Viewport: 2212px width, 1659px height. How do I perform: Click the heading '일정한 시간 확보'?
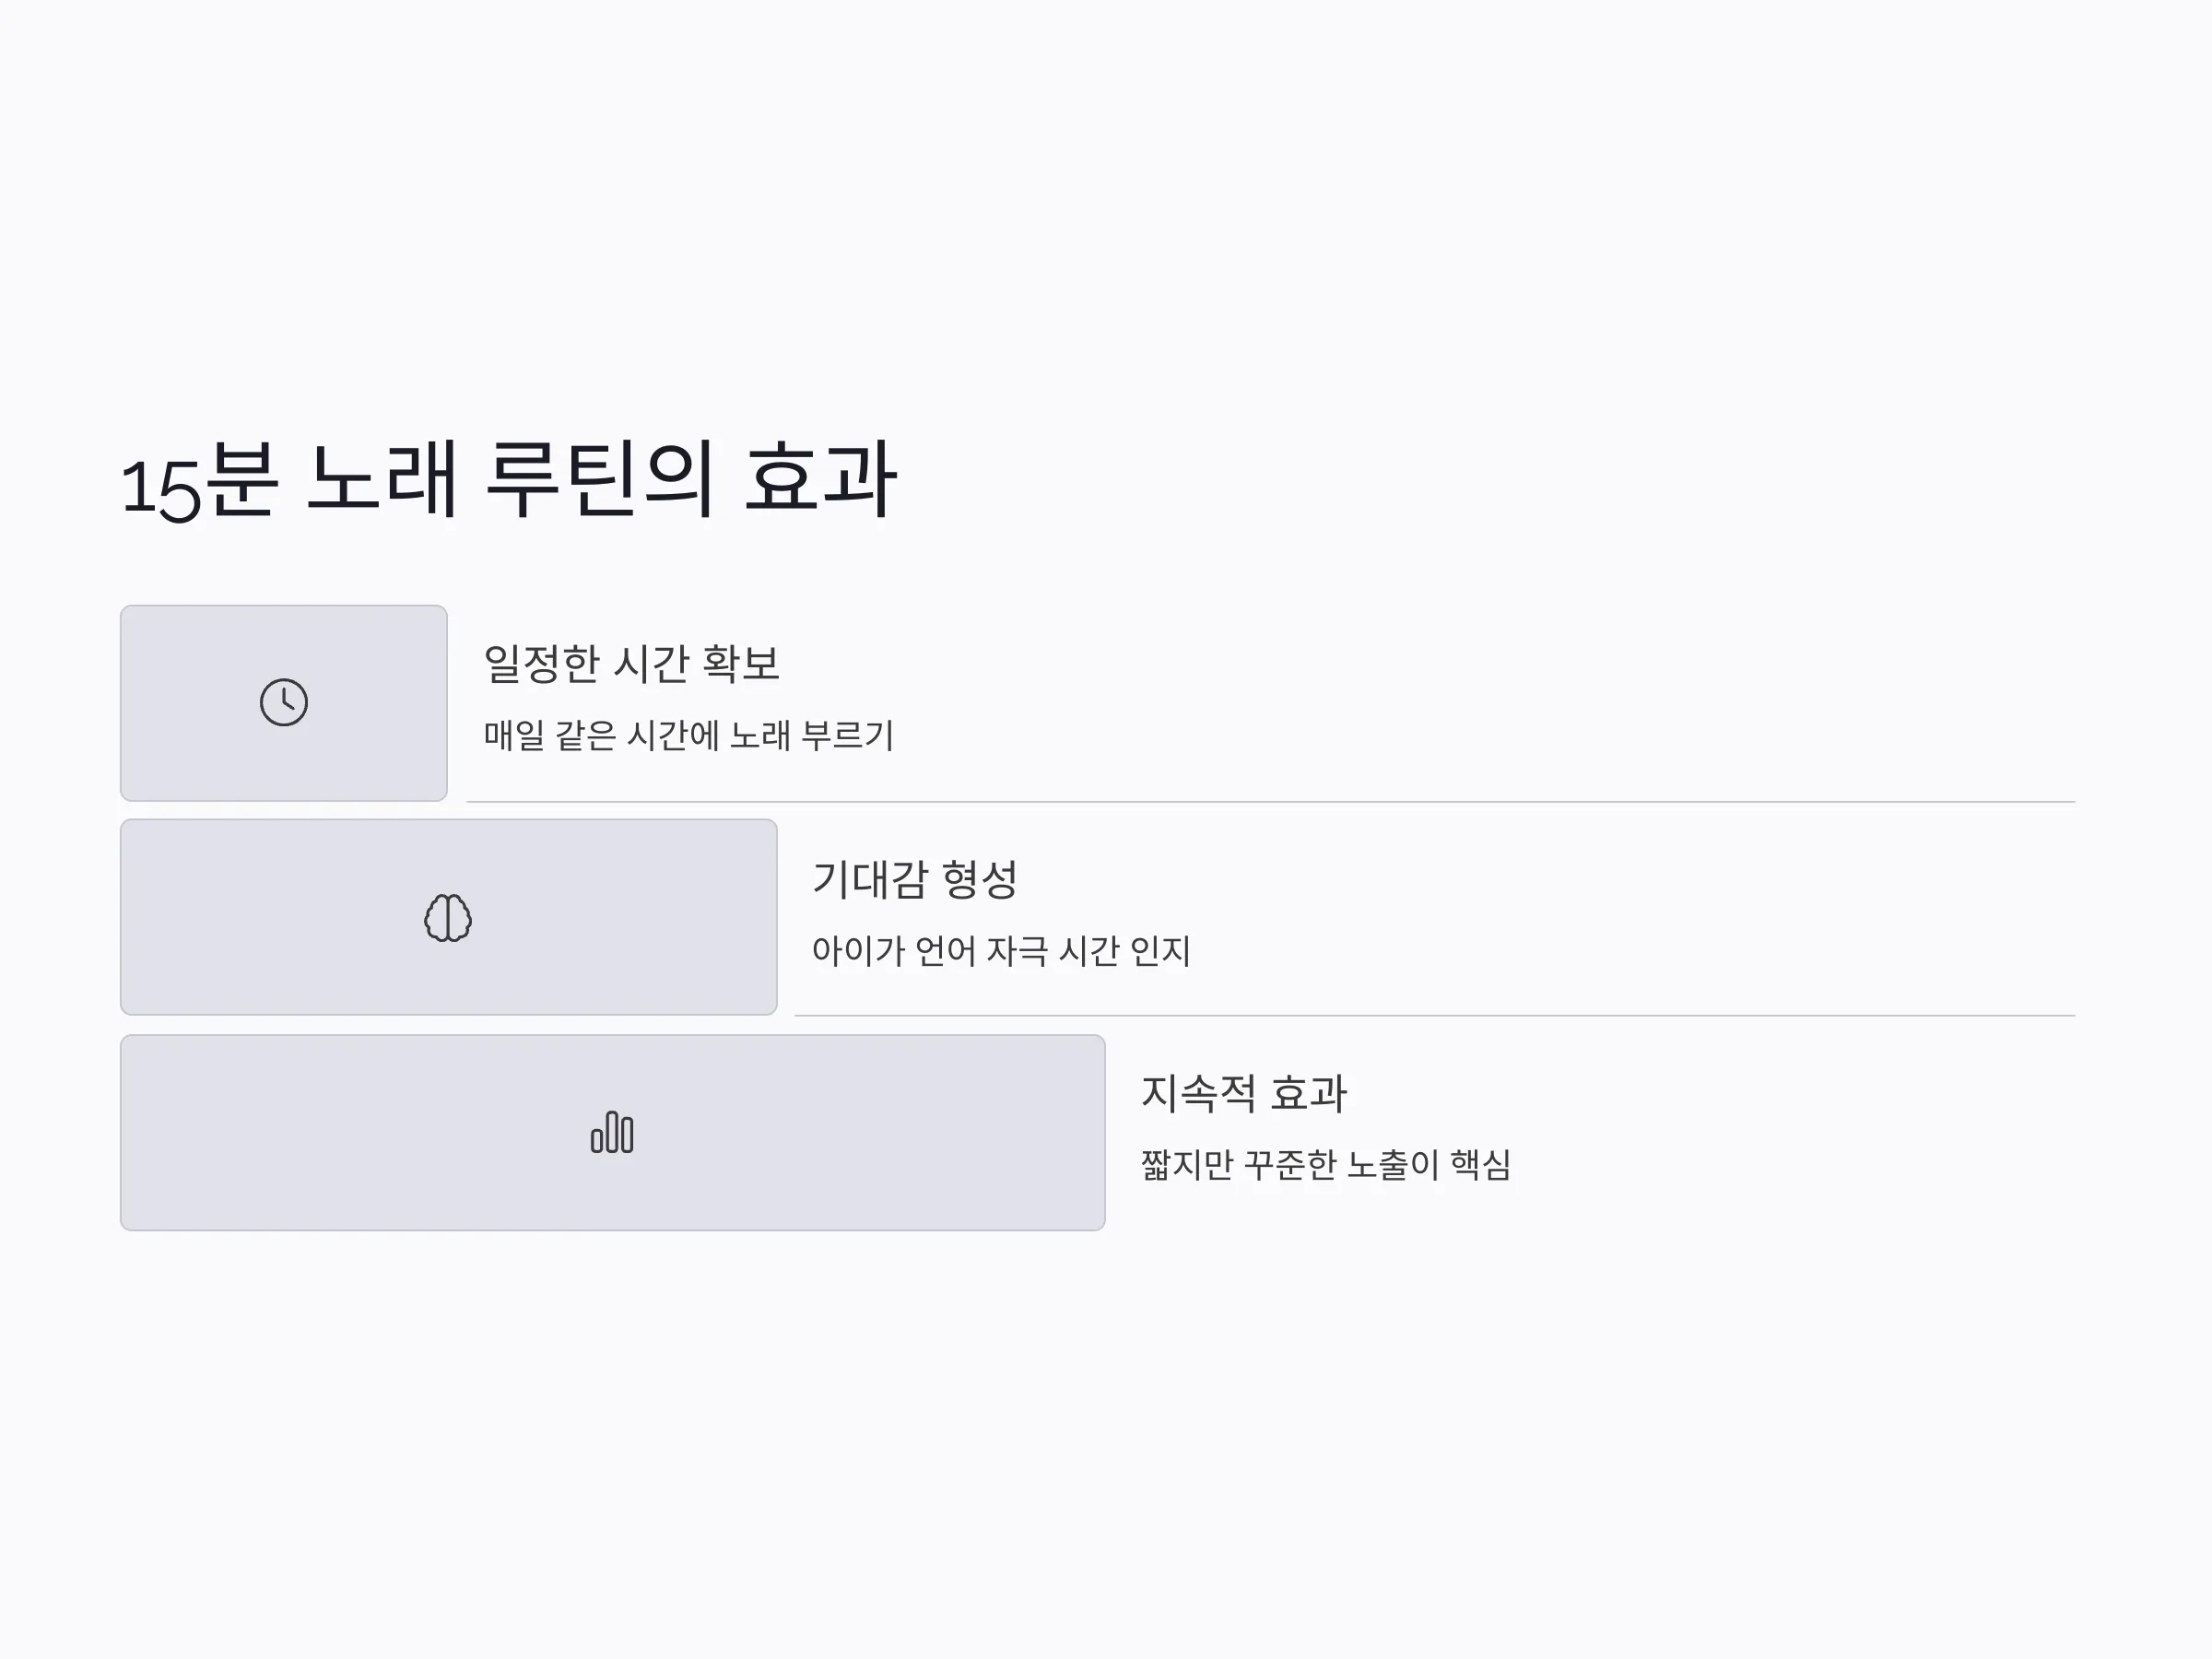pos(631,663)
